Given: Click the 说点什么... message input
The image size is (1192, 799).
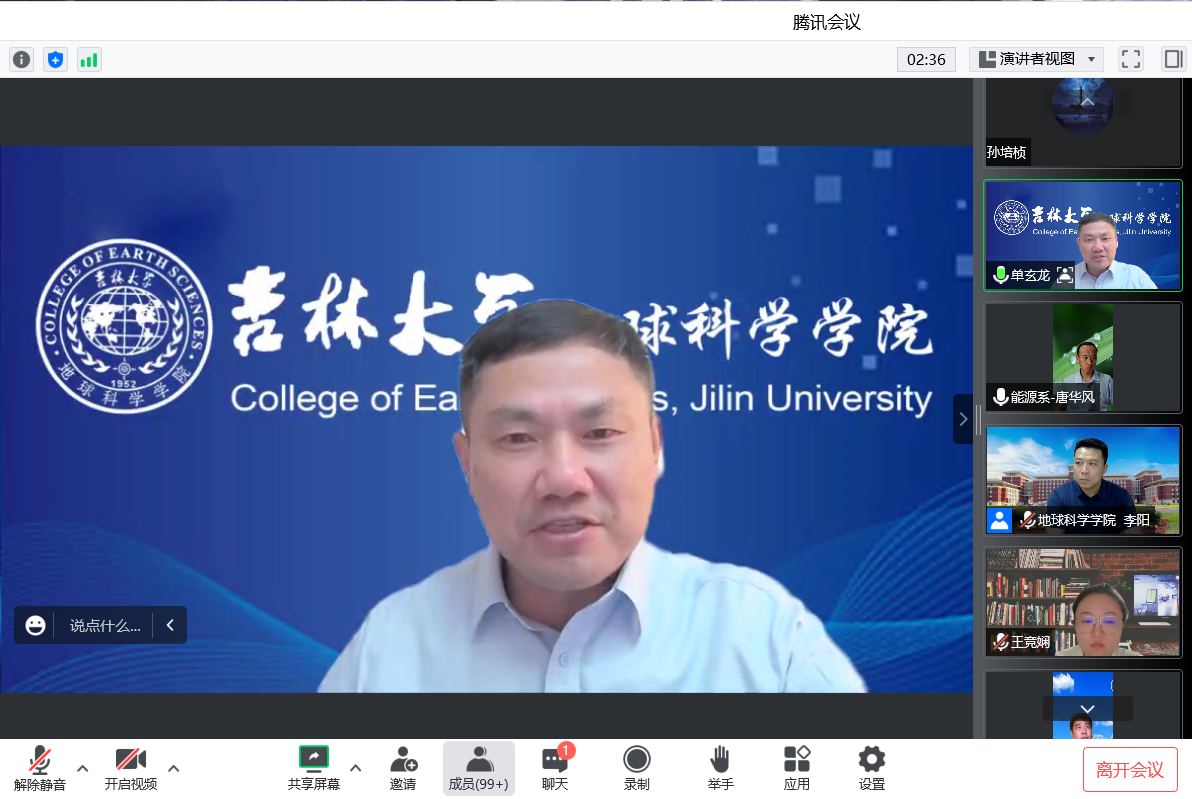Looking at the screenshot, I should point(105,626).
